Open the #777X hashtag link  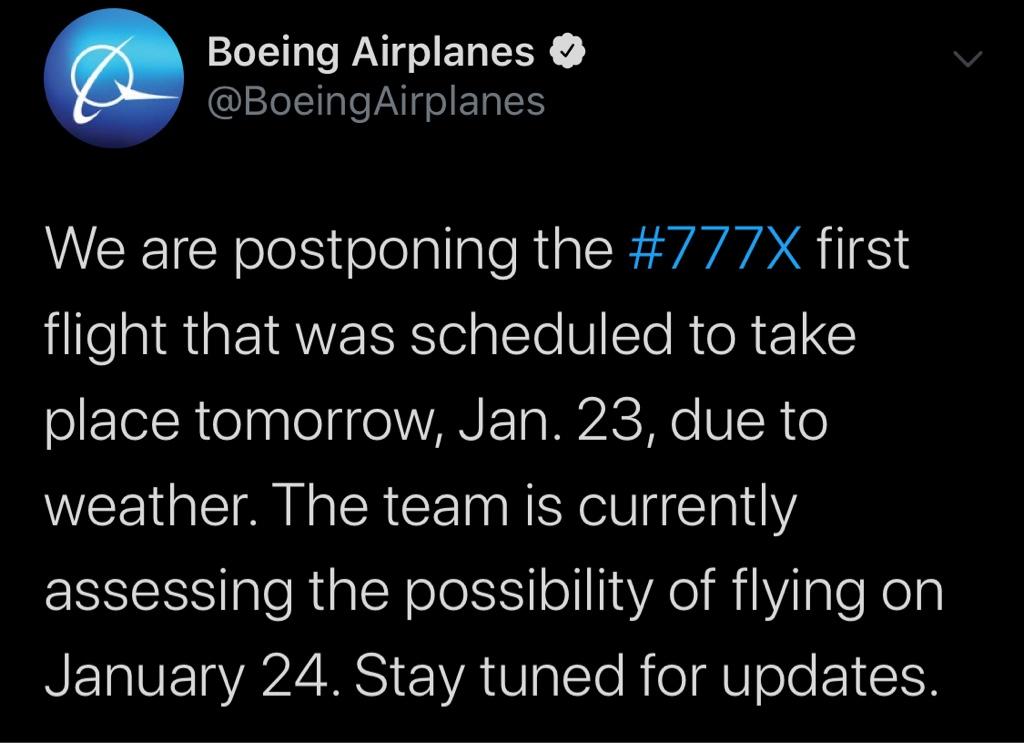pyautogui.click(x=714, y=249)
